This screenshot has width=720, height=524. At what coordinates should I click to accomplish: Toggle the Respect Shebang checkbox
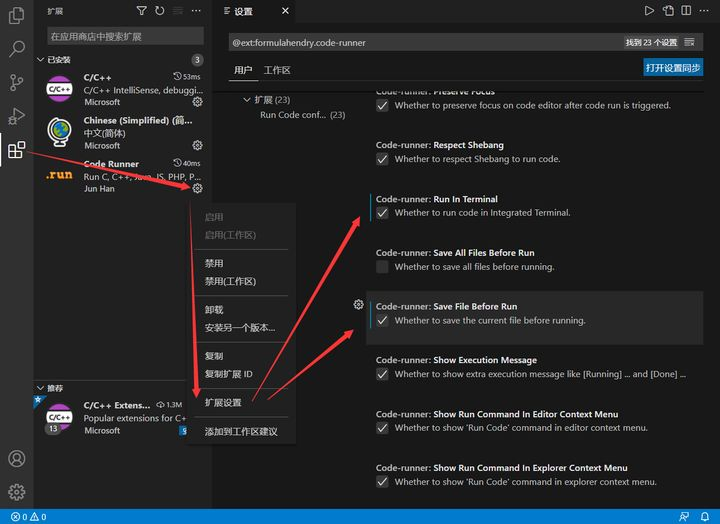[382, 159]
